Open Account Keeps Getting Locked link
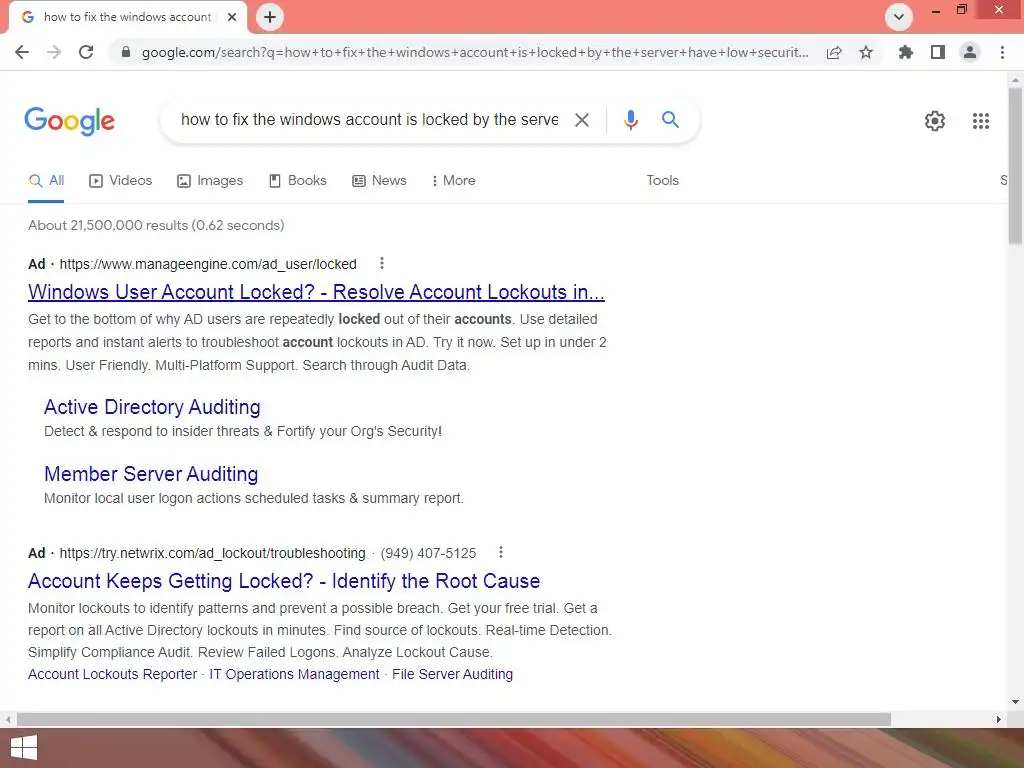 point(284,581)
